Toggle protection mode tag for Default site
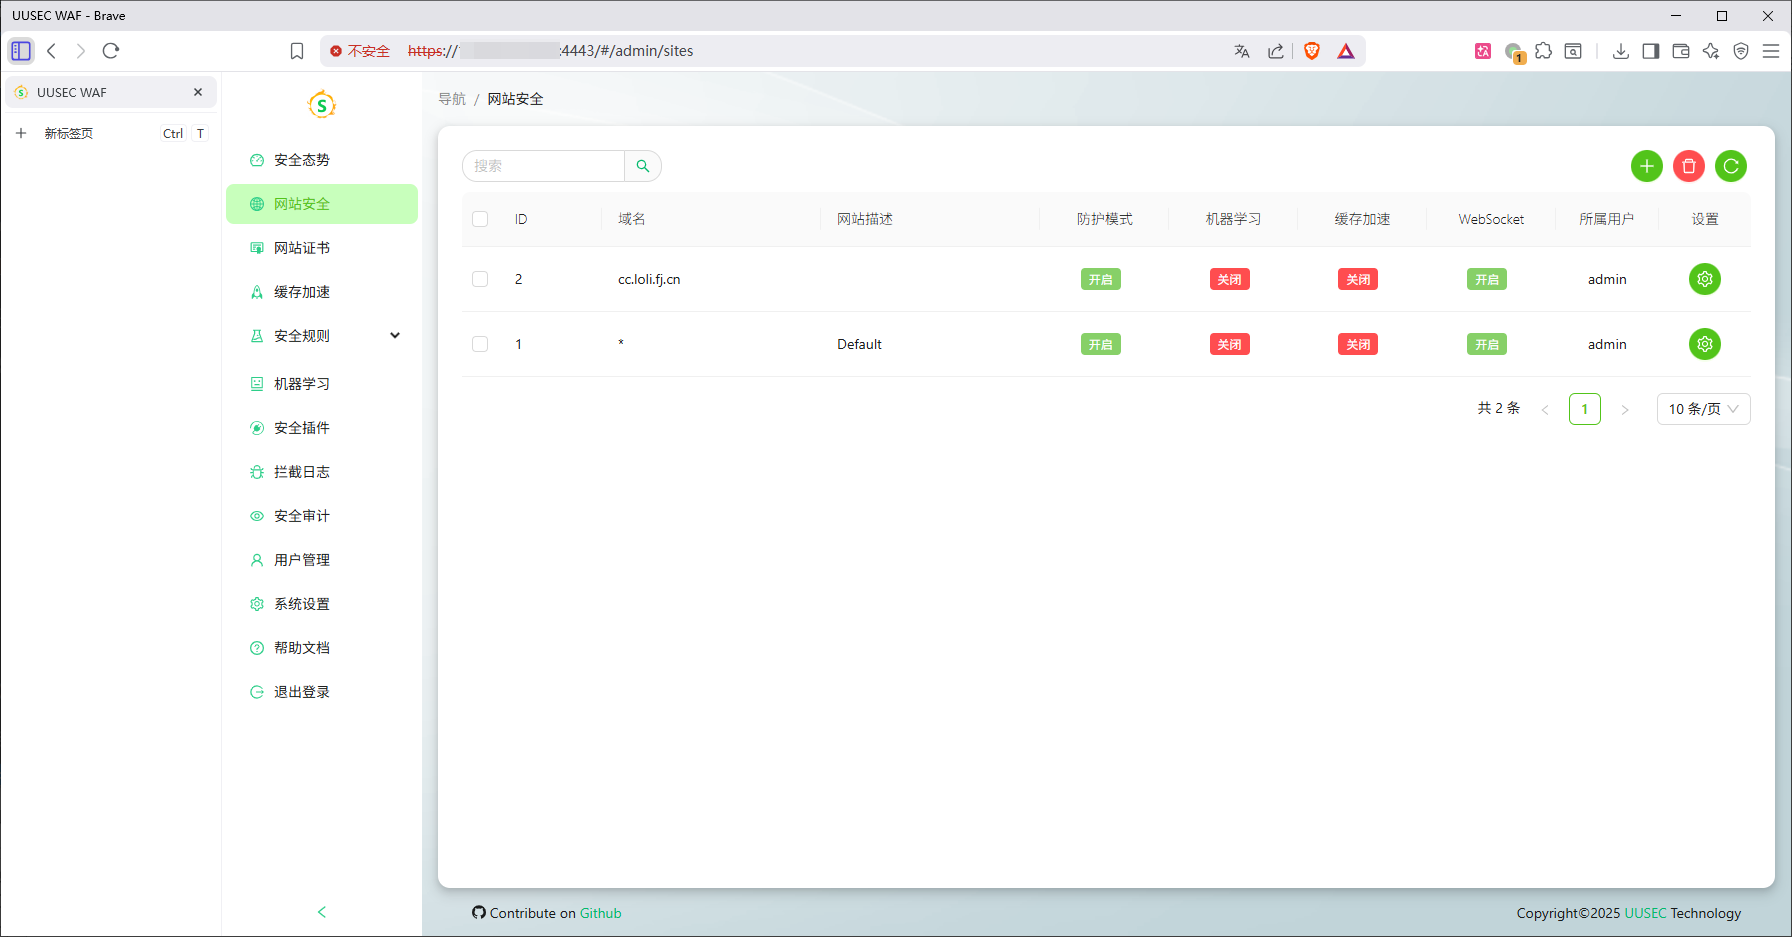 click(1100, 344)
